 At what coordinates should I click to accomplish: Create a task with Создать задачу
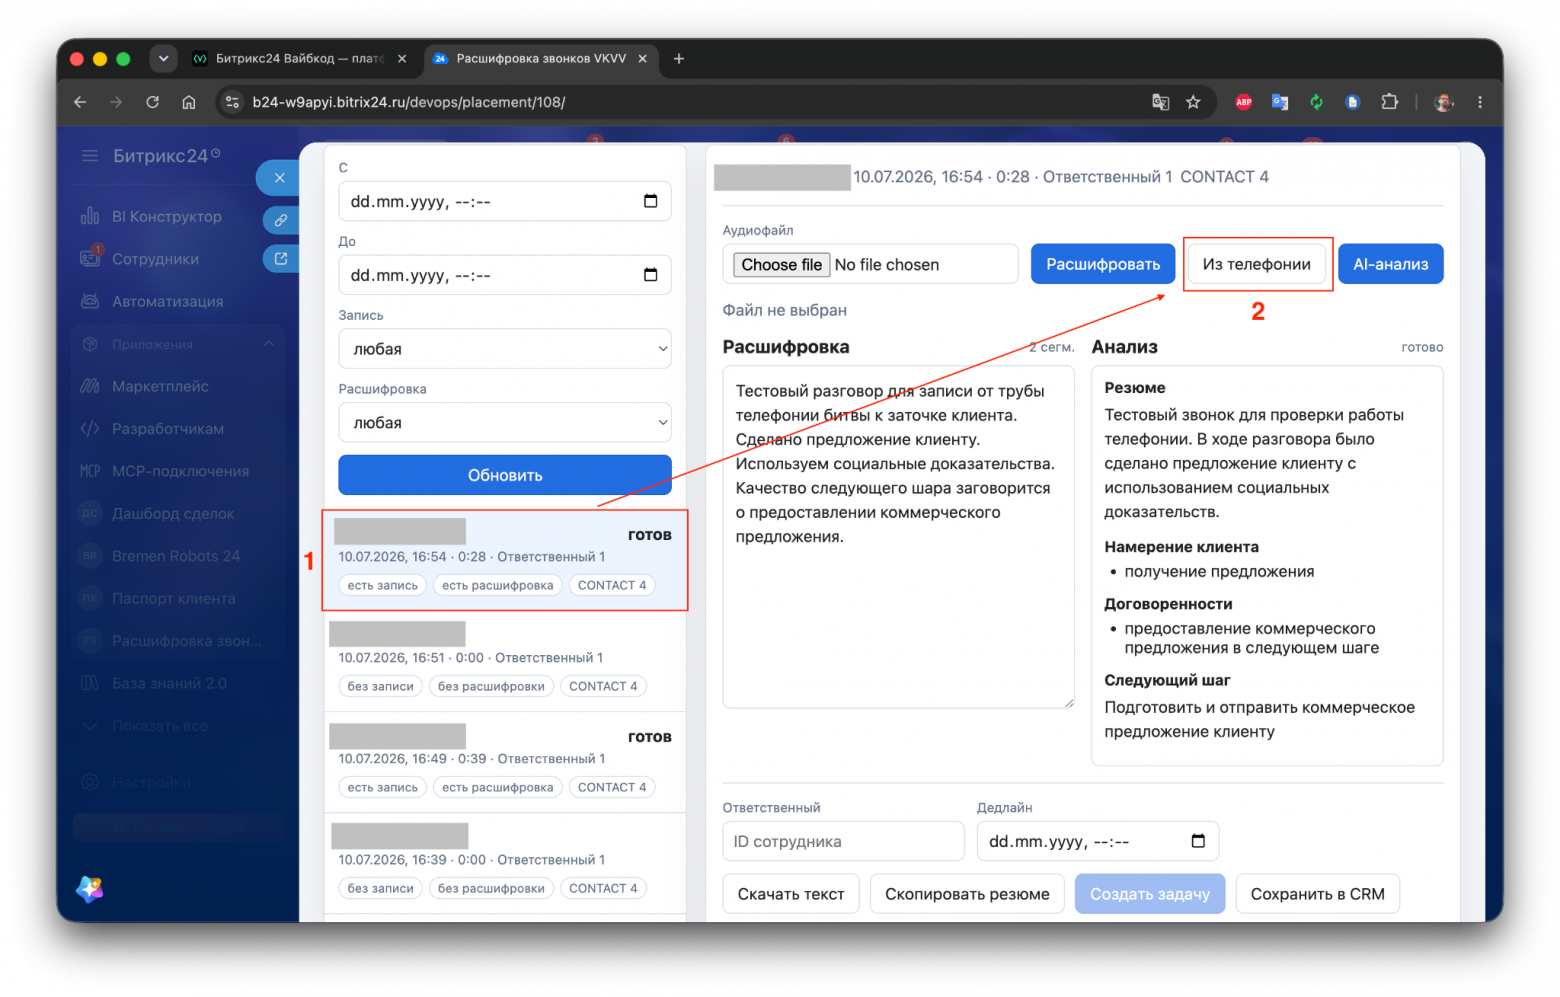(1149, 894)
